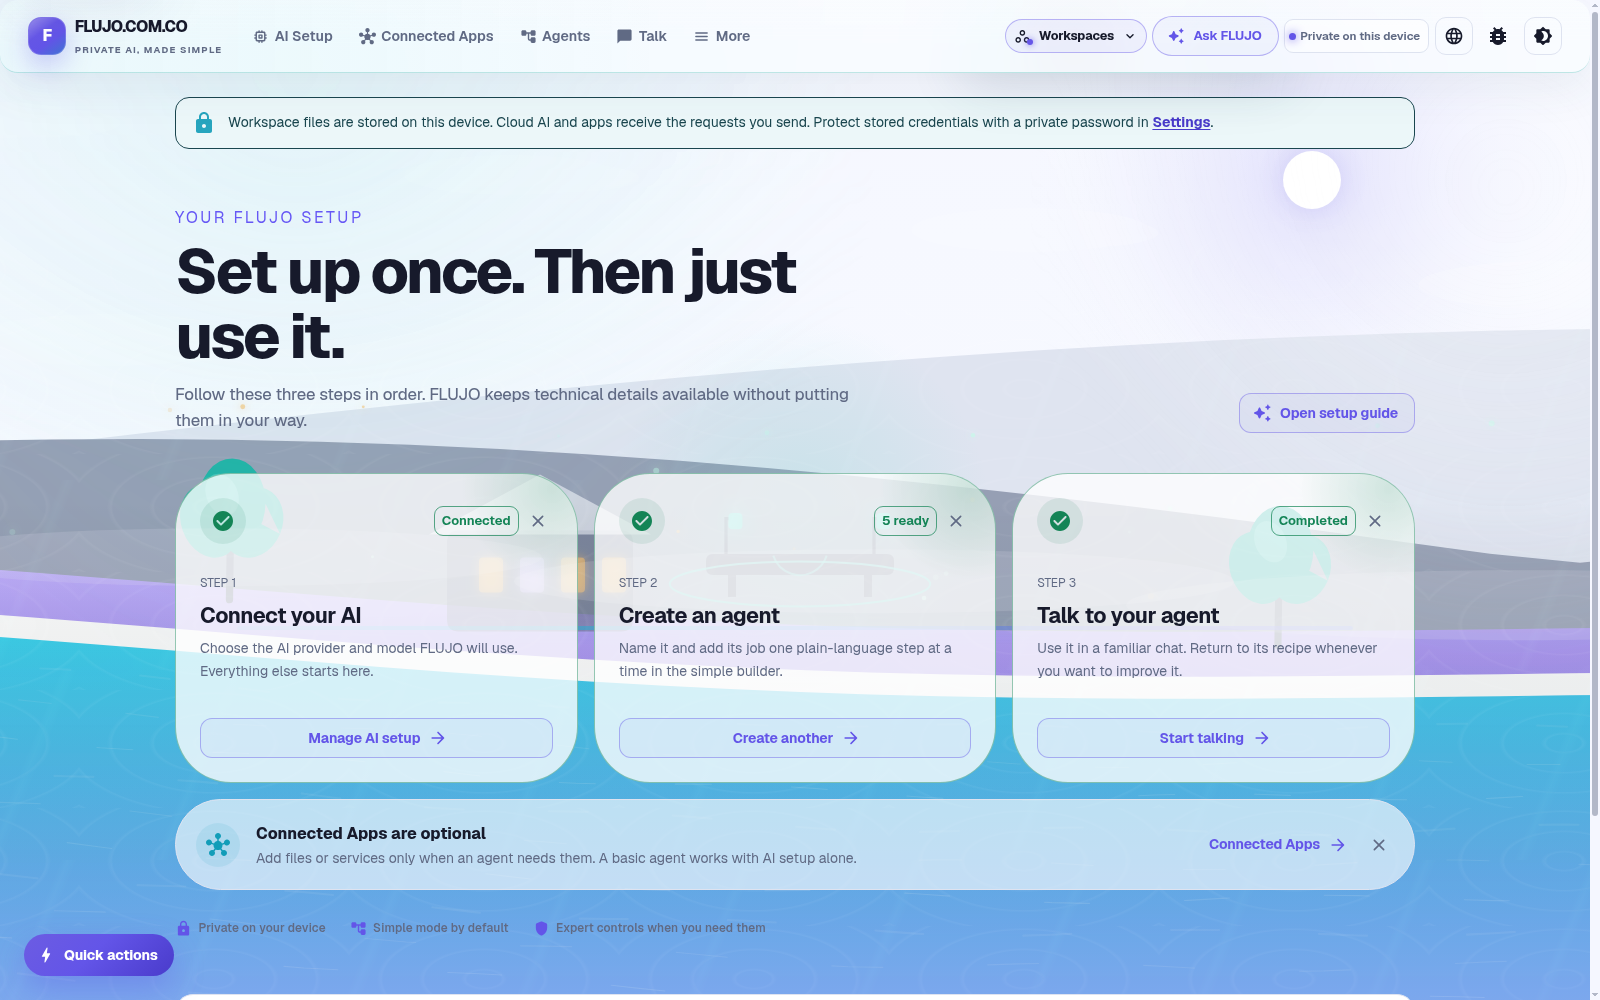Click the 5 ready status badge

(905, 521)
